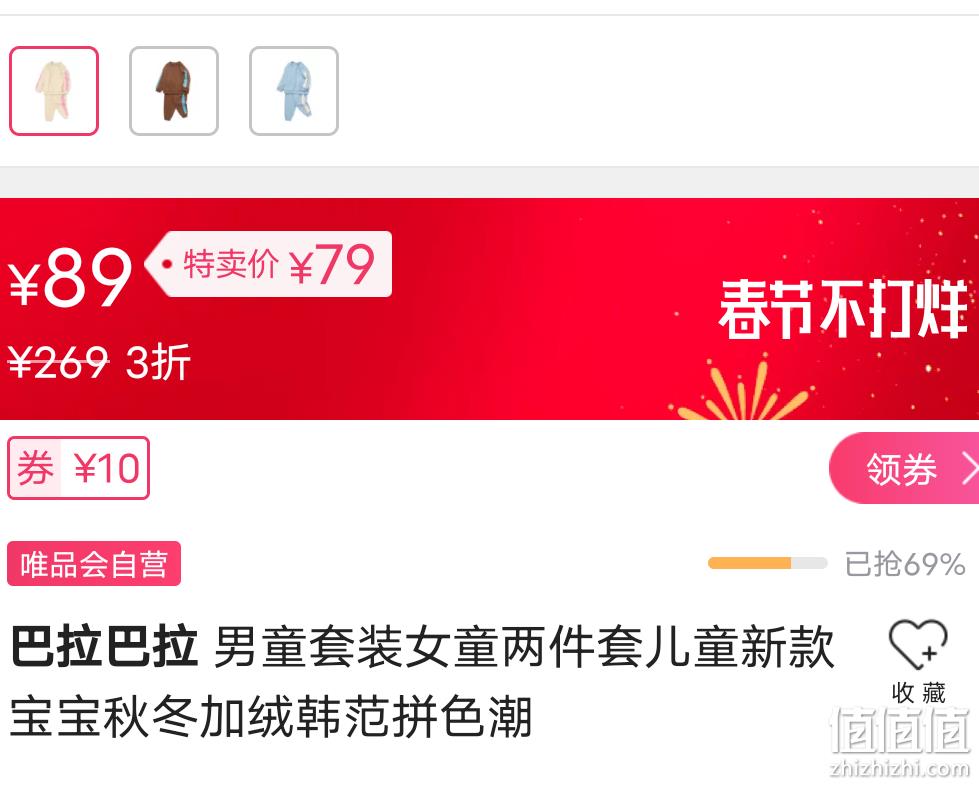
Task: Click the 已抢69% text
Action: [x=905, y=564]
